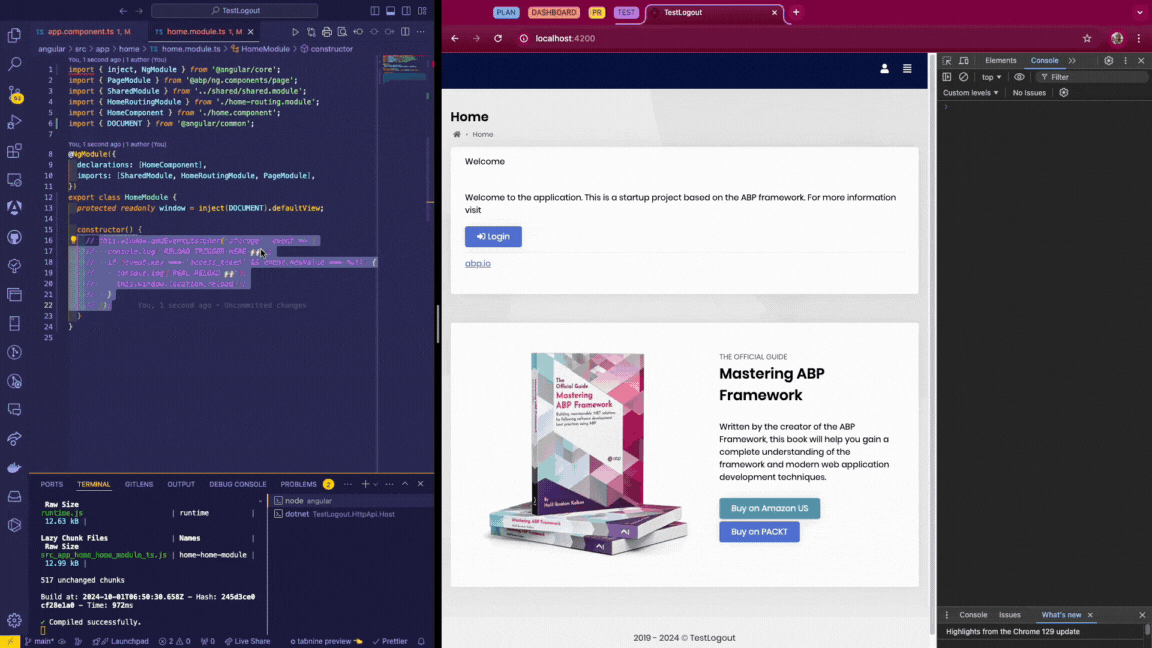Toggle the console sidebar panel

[x=947, y=77]
